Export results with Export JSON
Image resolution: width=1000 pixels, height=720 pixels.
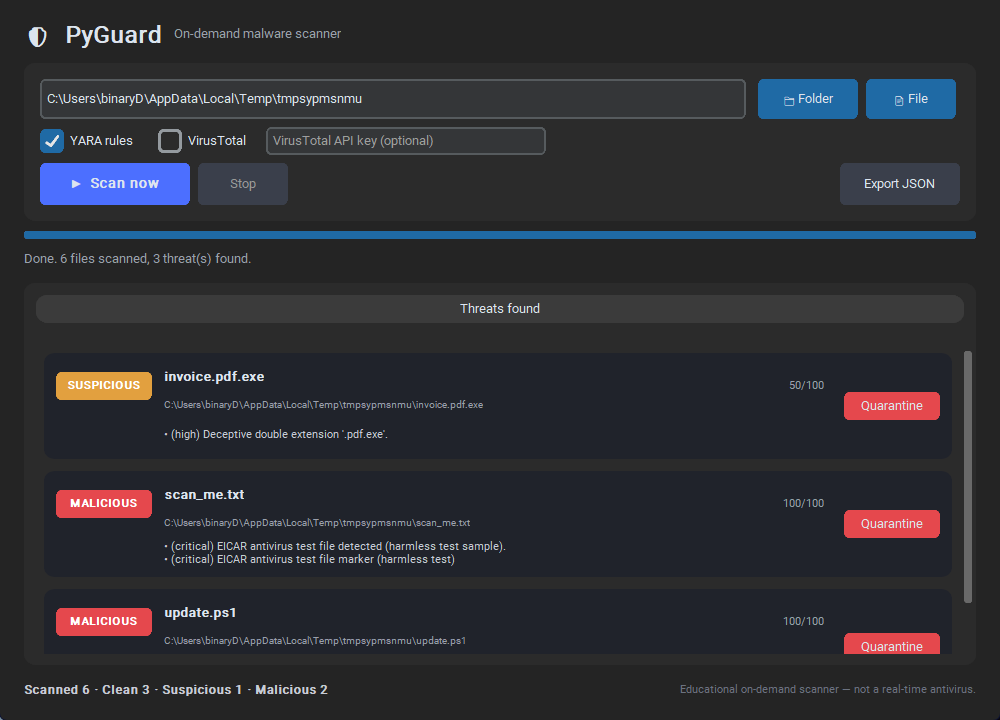[x=899, y=184]
